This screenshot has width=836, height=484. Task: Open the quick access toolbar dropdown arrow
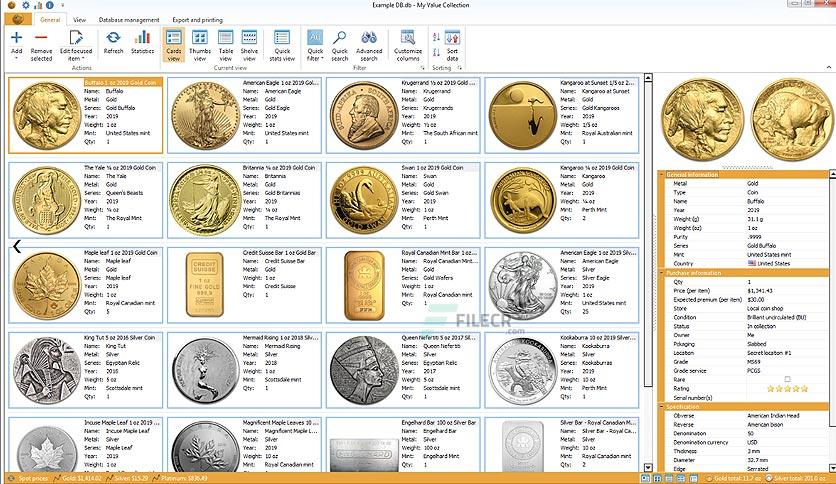coord(62,5)
